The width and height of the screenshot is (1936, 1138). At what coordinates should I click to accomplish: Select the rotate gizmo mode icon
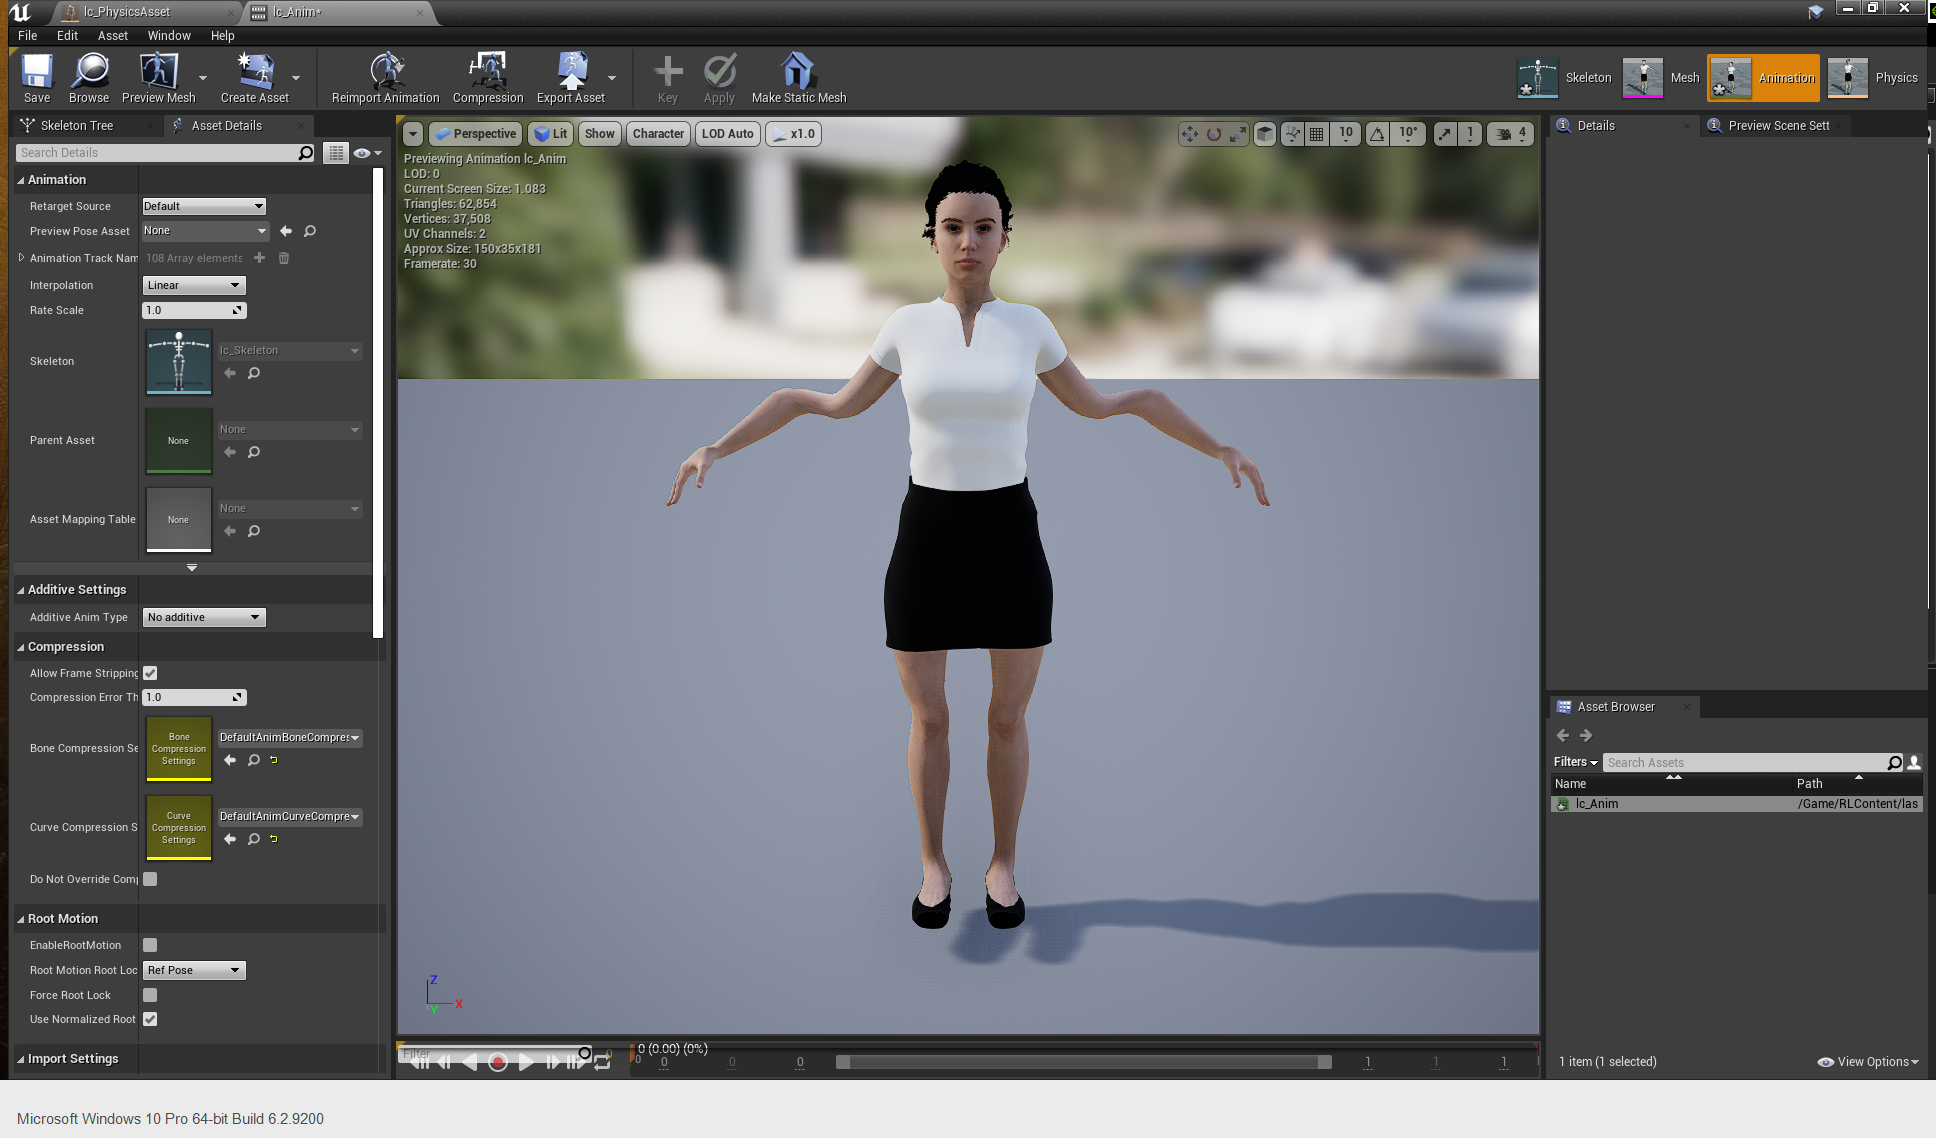tap(1213, 134)
